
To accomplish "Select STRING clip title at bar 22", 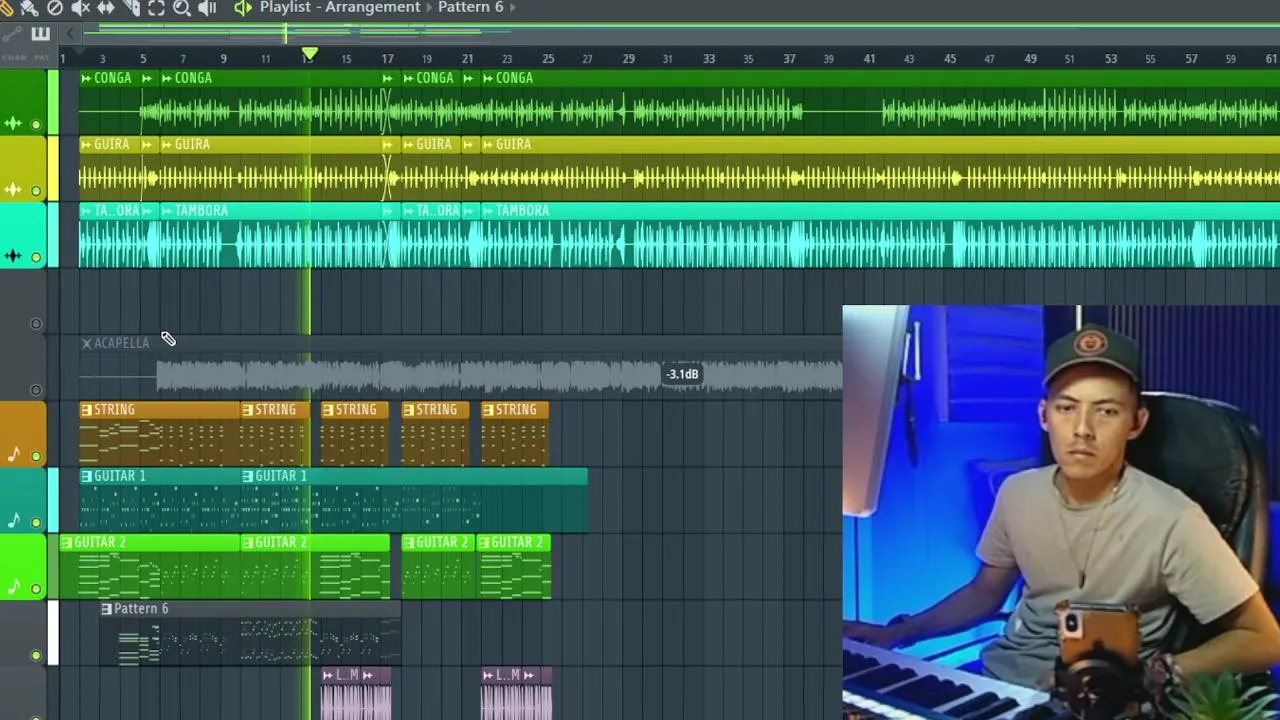I will coord(516,410).
